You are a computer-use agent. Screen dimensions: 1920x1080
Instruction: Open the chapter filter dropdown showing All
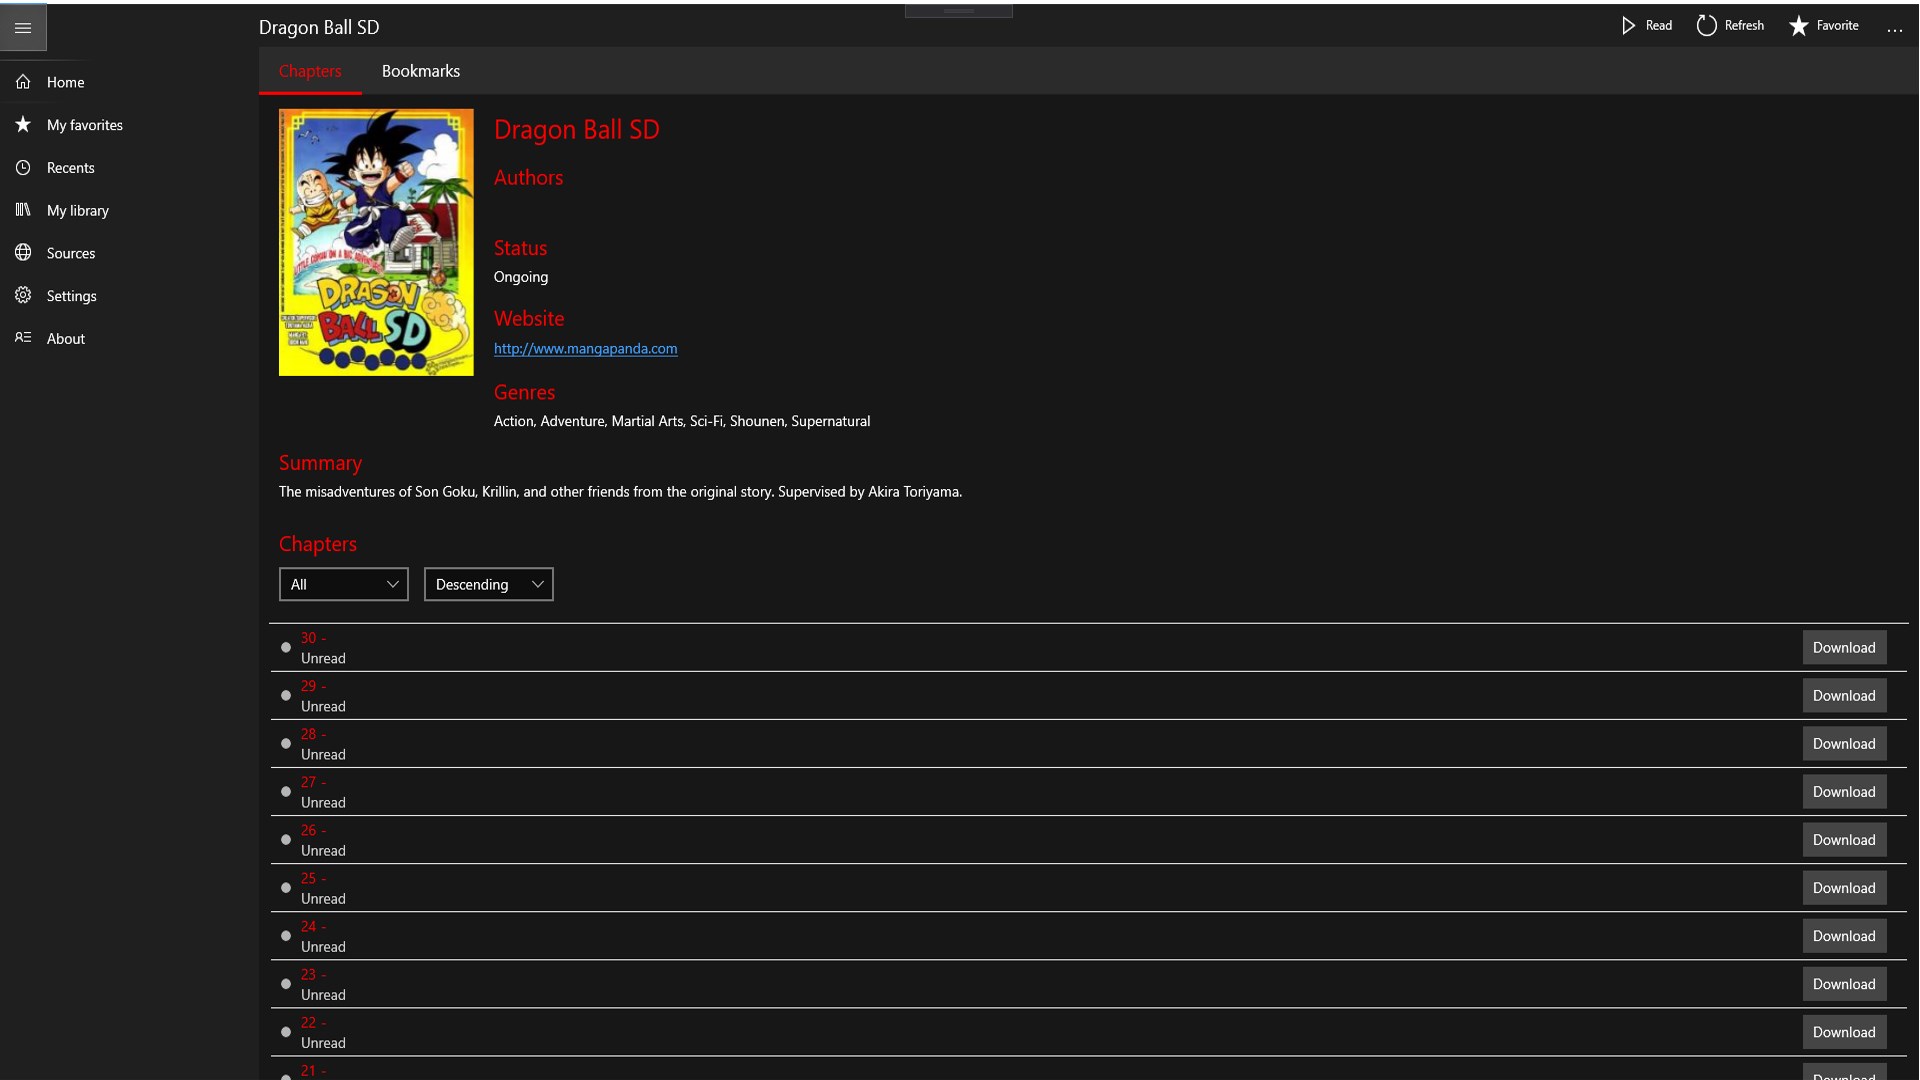[343, 584]
